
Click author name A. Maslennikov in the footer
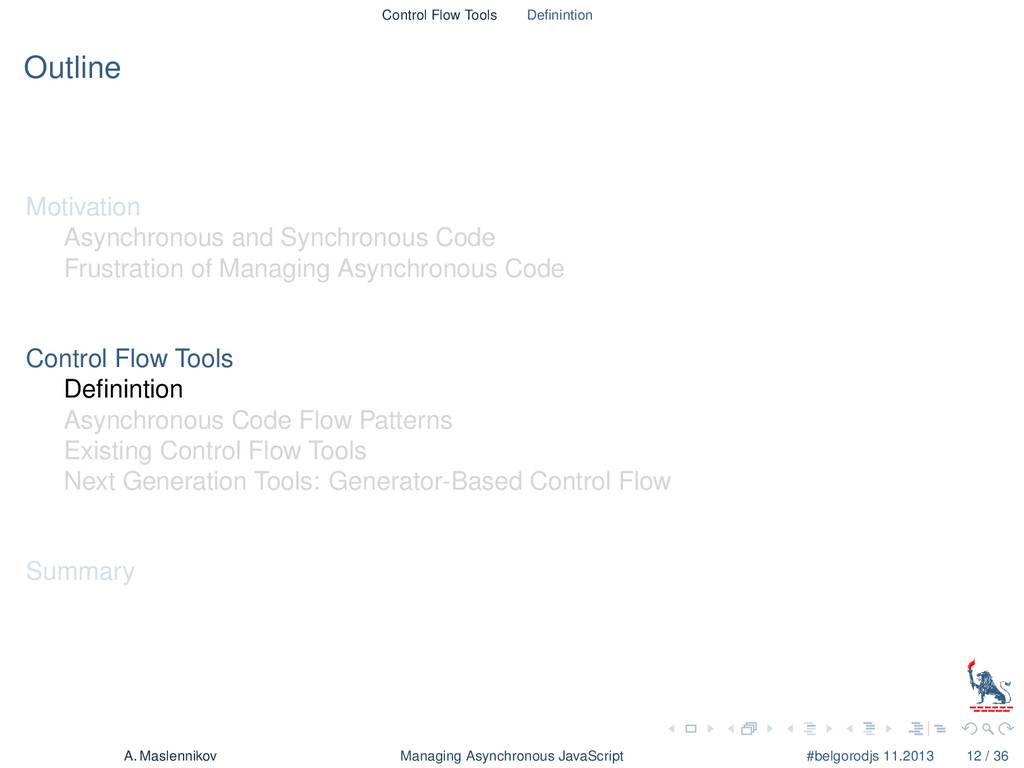[x=170, y=756]
